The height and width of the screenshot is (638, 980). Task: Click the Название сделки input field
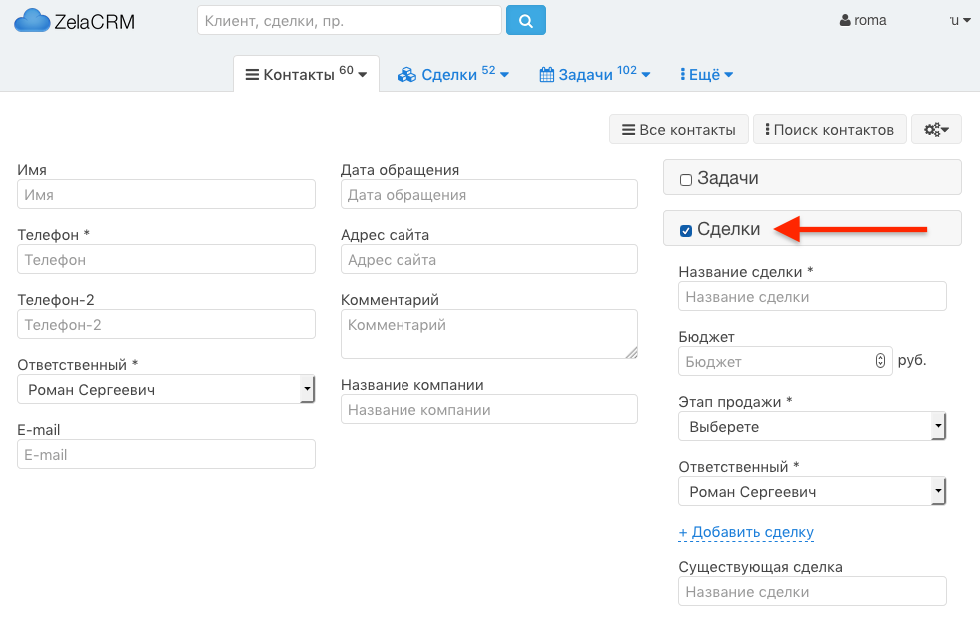pos(812,296)
